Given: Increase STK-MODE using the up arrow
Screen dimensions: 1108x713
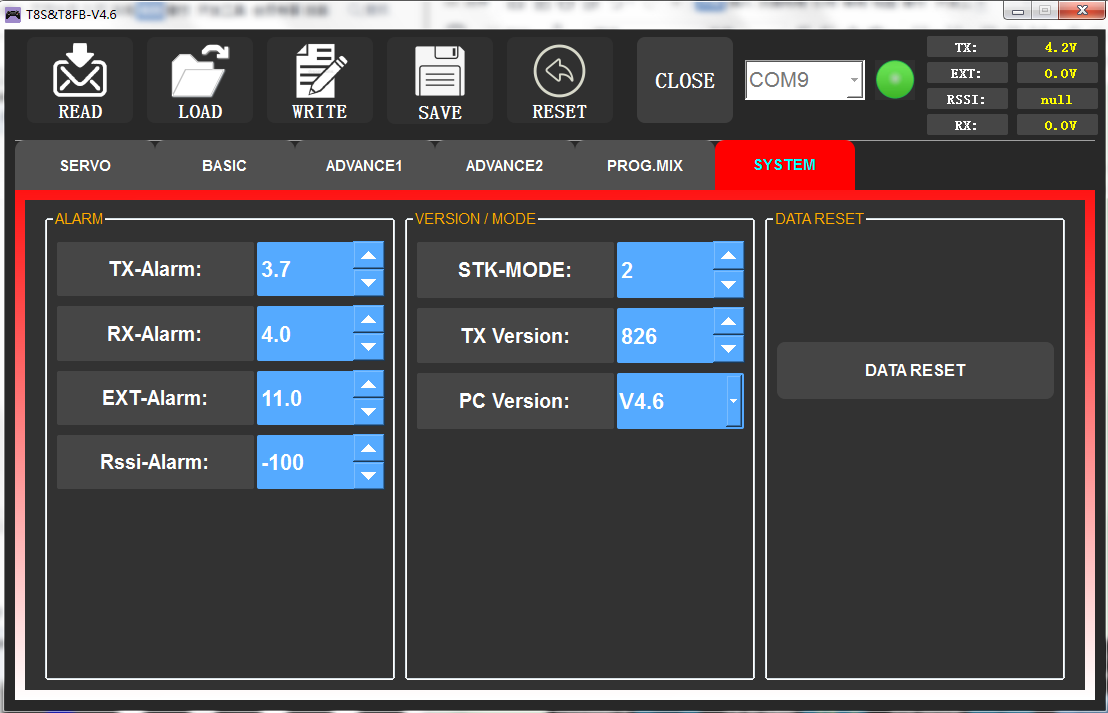Looking at the screenshot, I should (729, 256).
